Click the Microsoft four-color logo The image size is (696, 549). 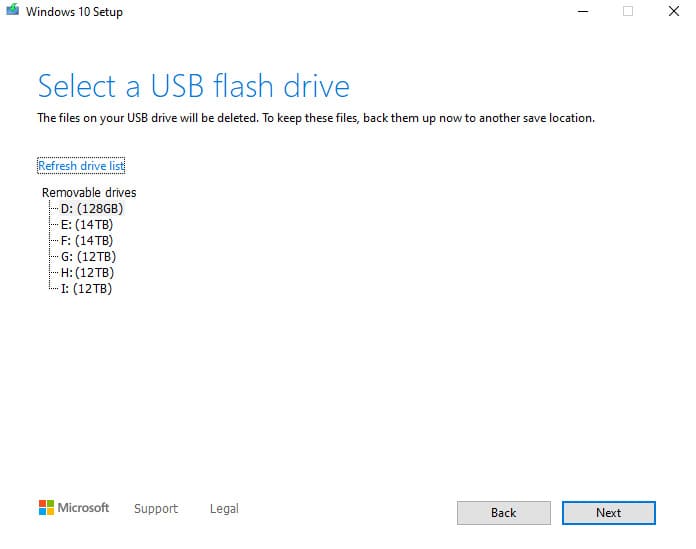click(x=46, y=508)
